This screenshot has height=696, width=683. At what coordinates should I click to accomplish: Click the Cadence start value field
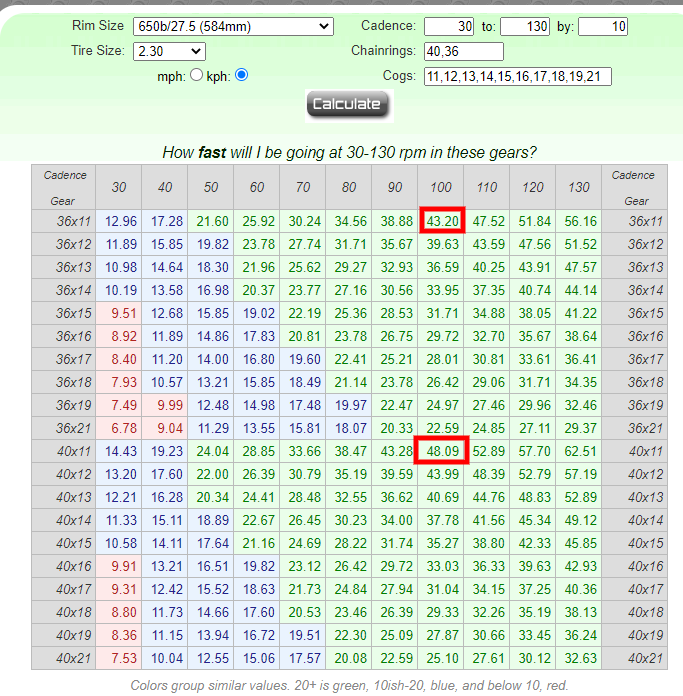tap(449, 26)
